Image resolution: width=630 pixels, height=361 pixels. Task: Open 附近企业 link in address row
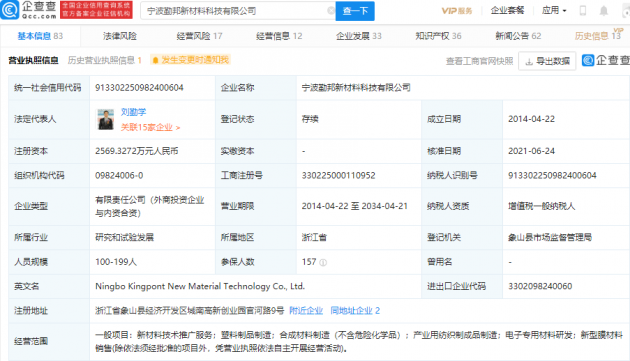(x=306, y=310)
